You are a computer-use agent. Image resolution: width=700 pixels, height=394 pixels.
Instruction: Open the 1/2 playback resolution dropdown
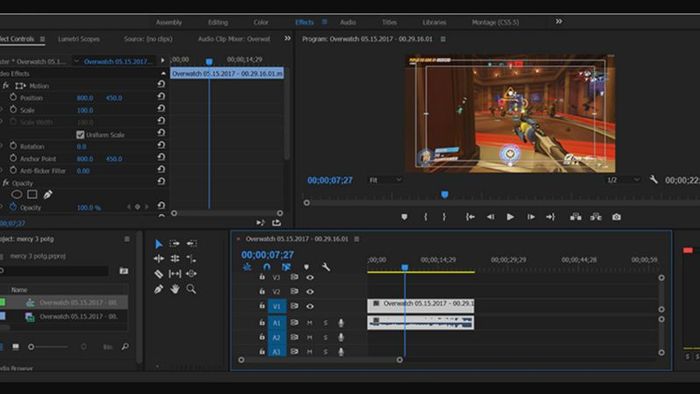point(623,180)
